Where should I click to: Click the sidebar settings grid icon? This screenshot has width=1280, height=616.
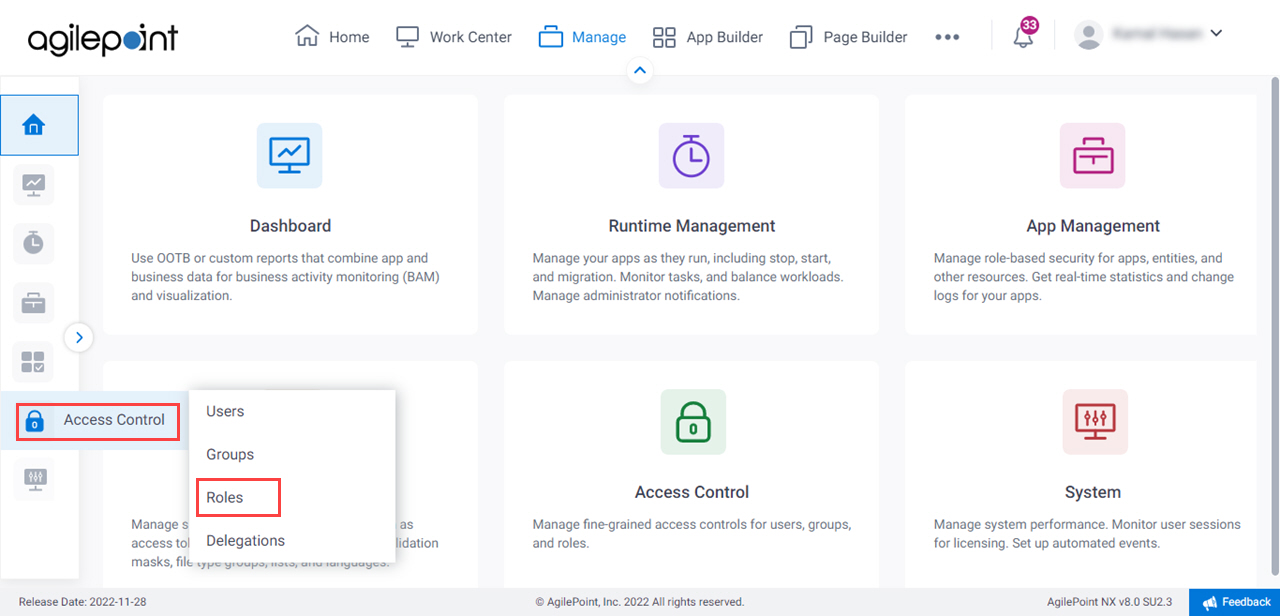[34, 361]
